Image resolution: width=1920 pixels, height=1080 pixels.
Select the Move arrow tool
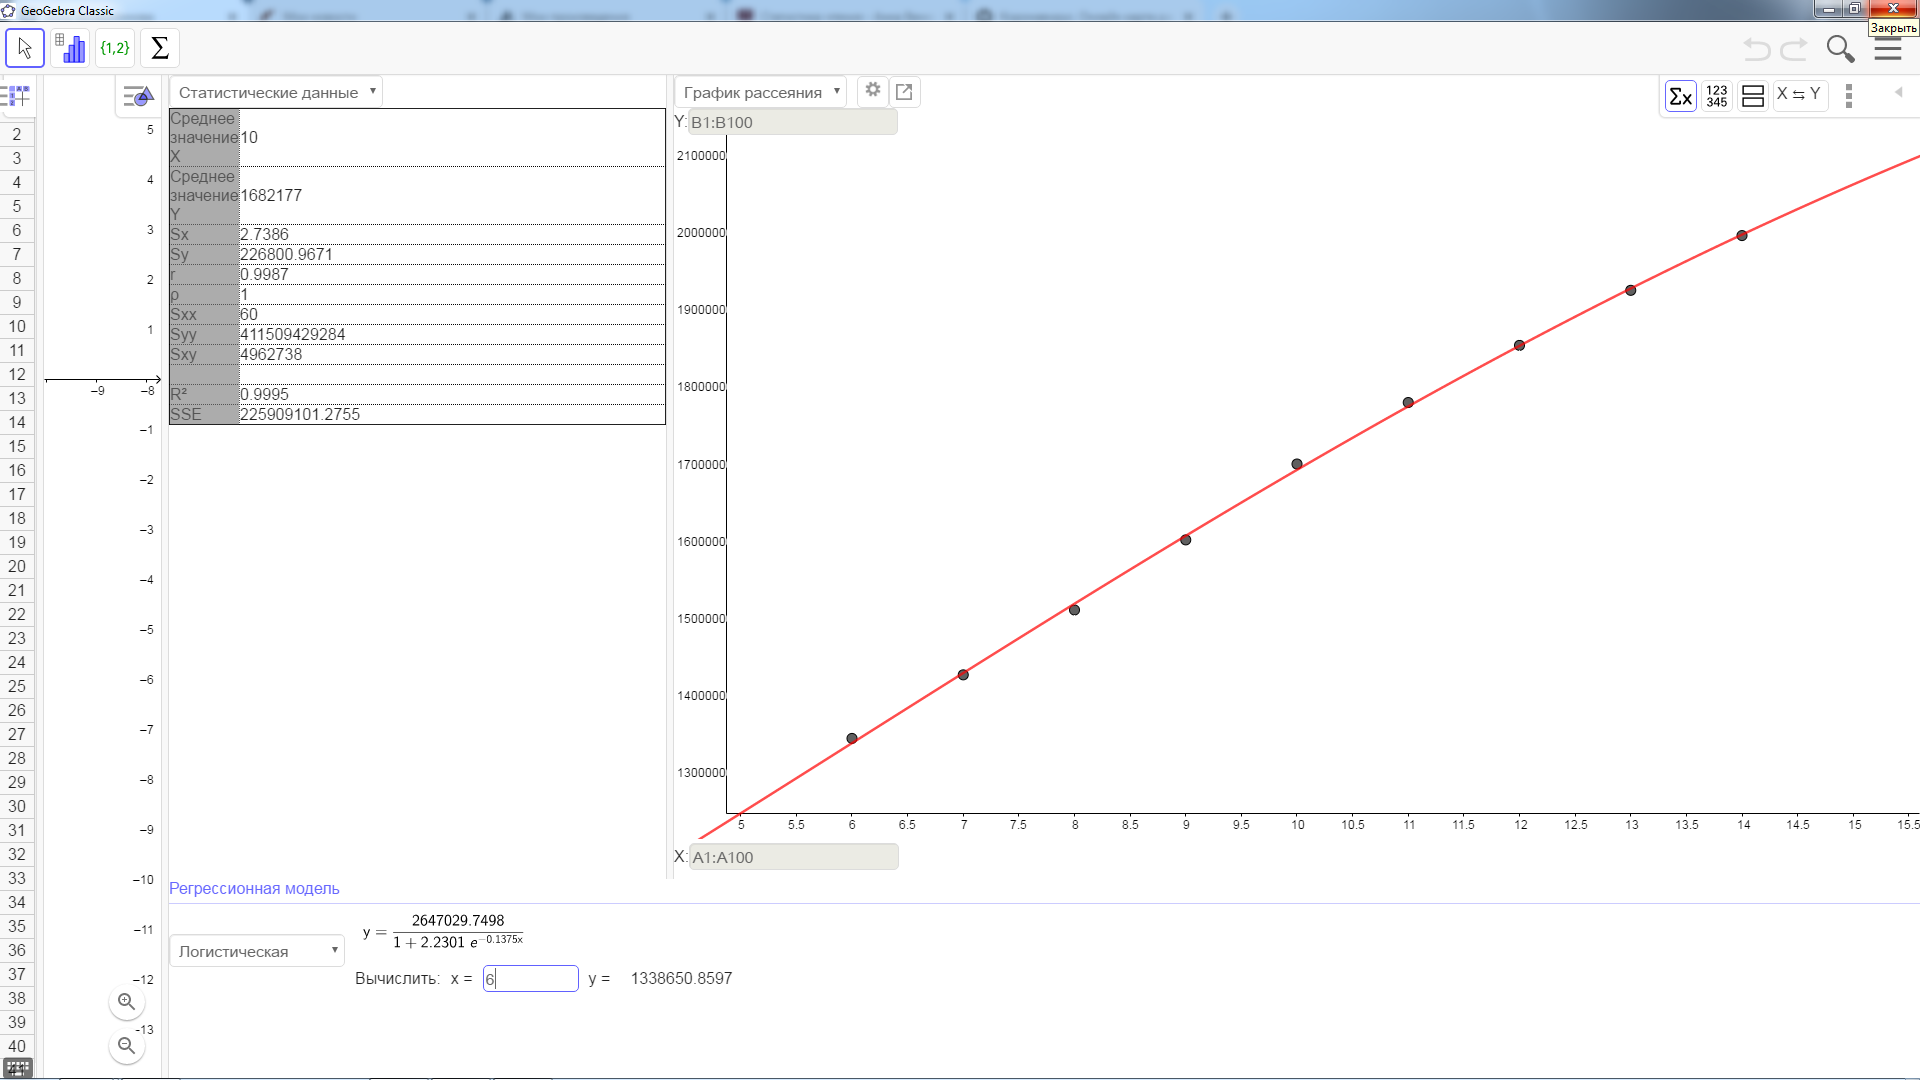(25, 48)
